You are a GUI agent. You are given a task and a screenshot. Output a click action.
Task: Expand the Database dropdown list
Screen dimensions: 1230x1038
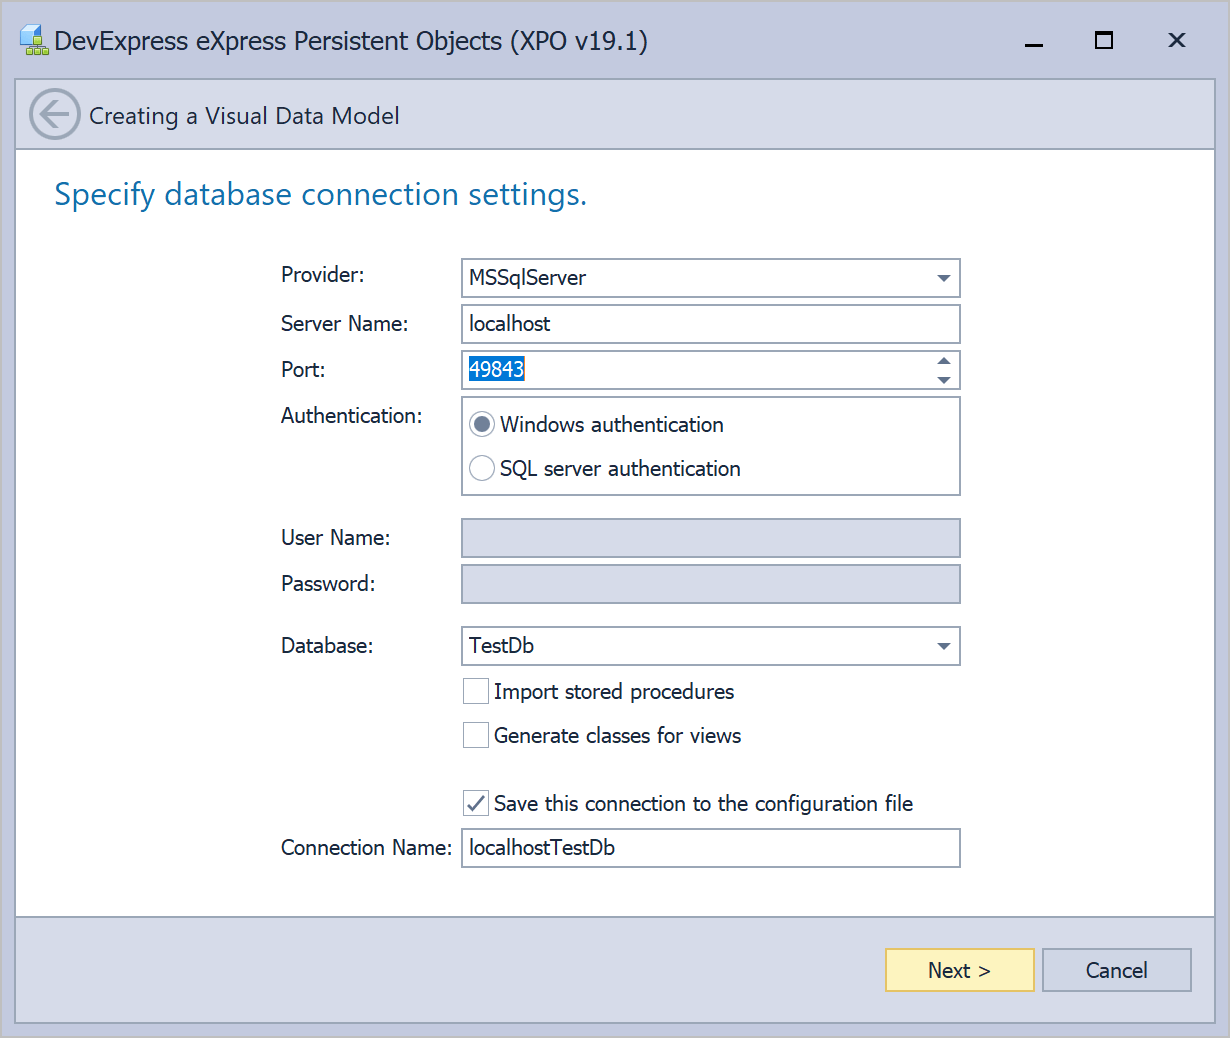943,646
